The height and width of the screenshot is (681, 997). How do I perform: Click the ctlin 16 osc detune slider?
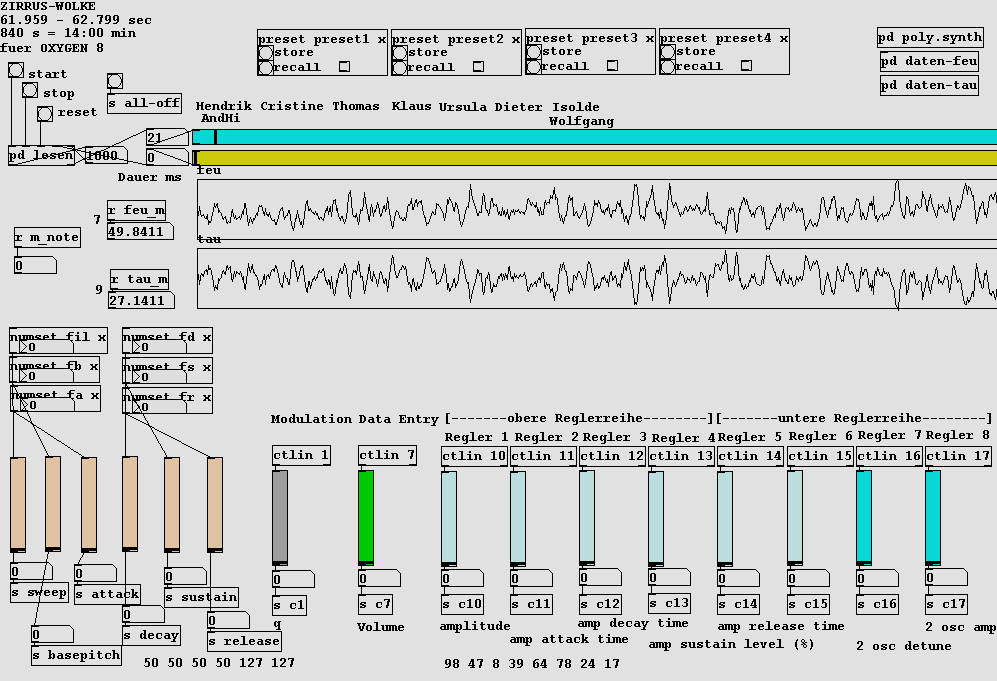click(x=864, y=518)
